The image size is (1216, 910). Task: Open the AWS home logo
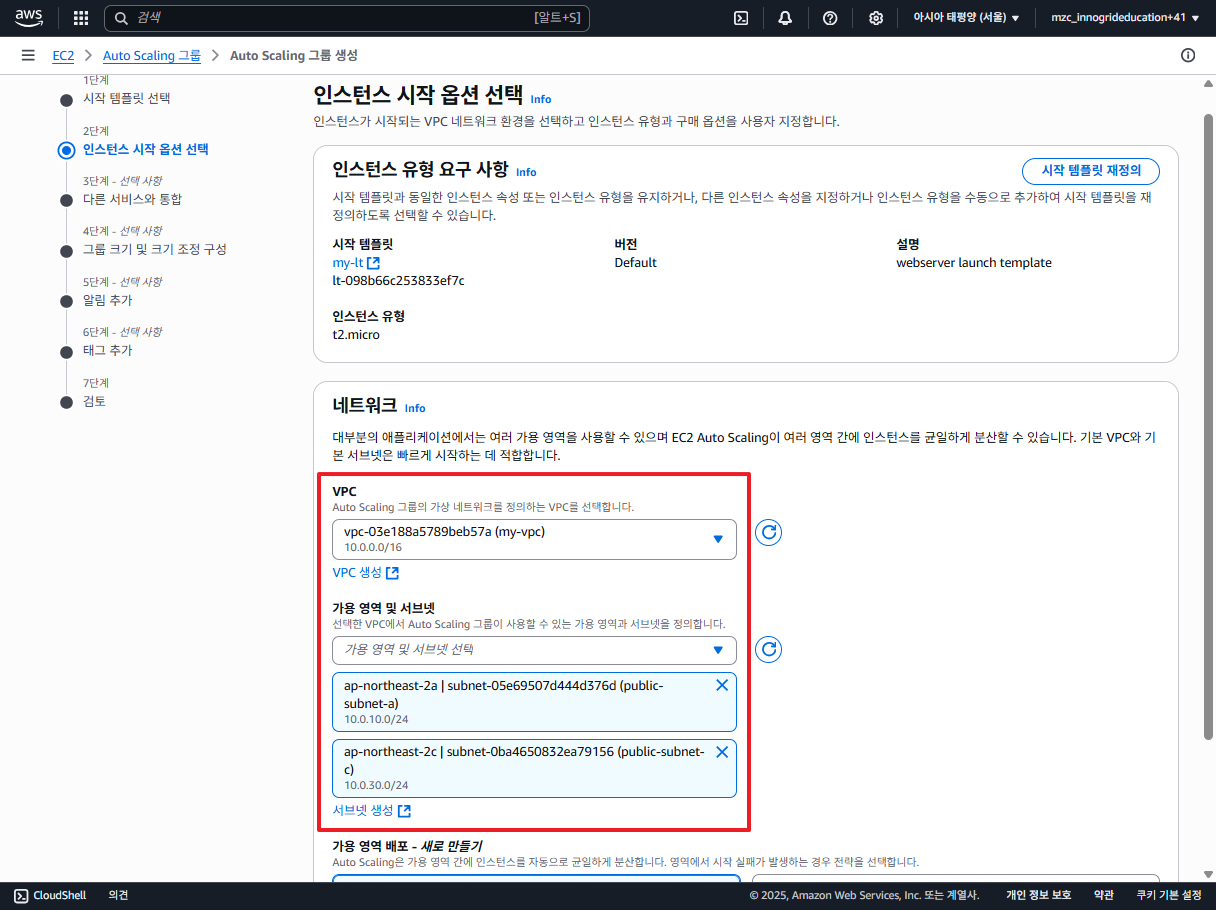29,18
